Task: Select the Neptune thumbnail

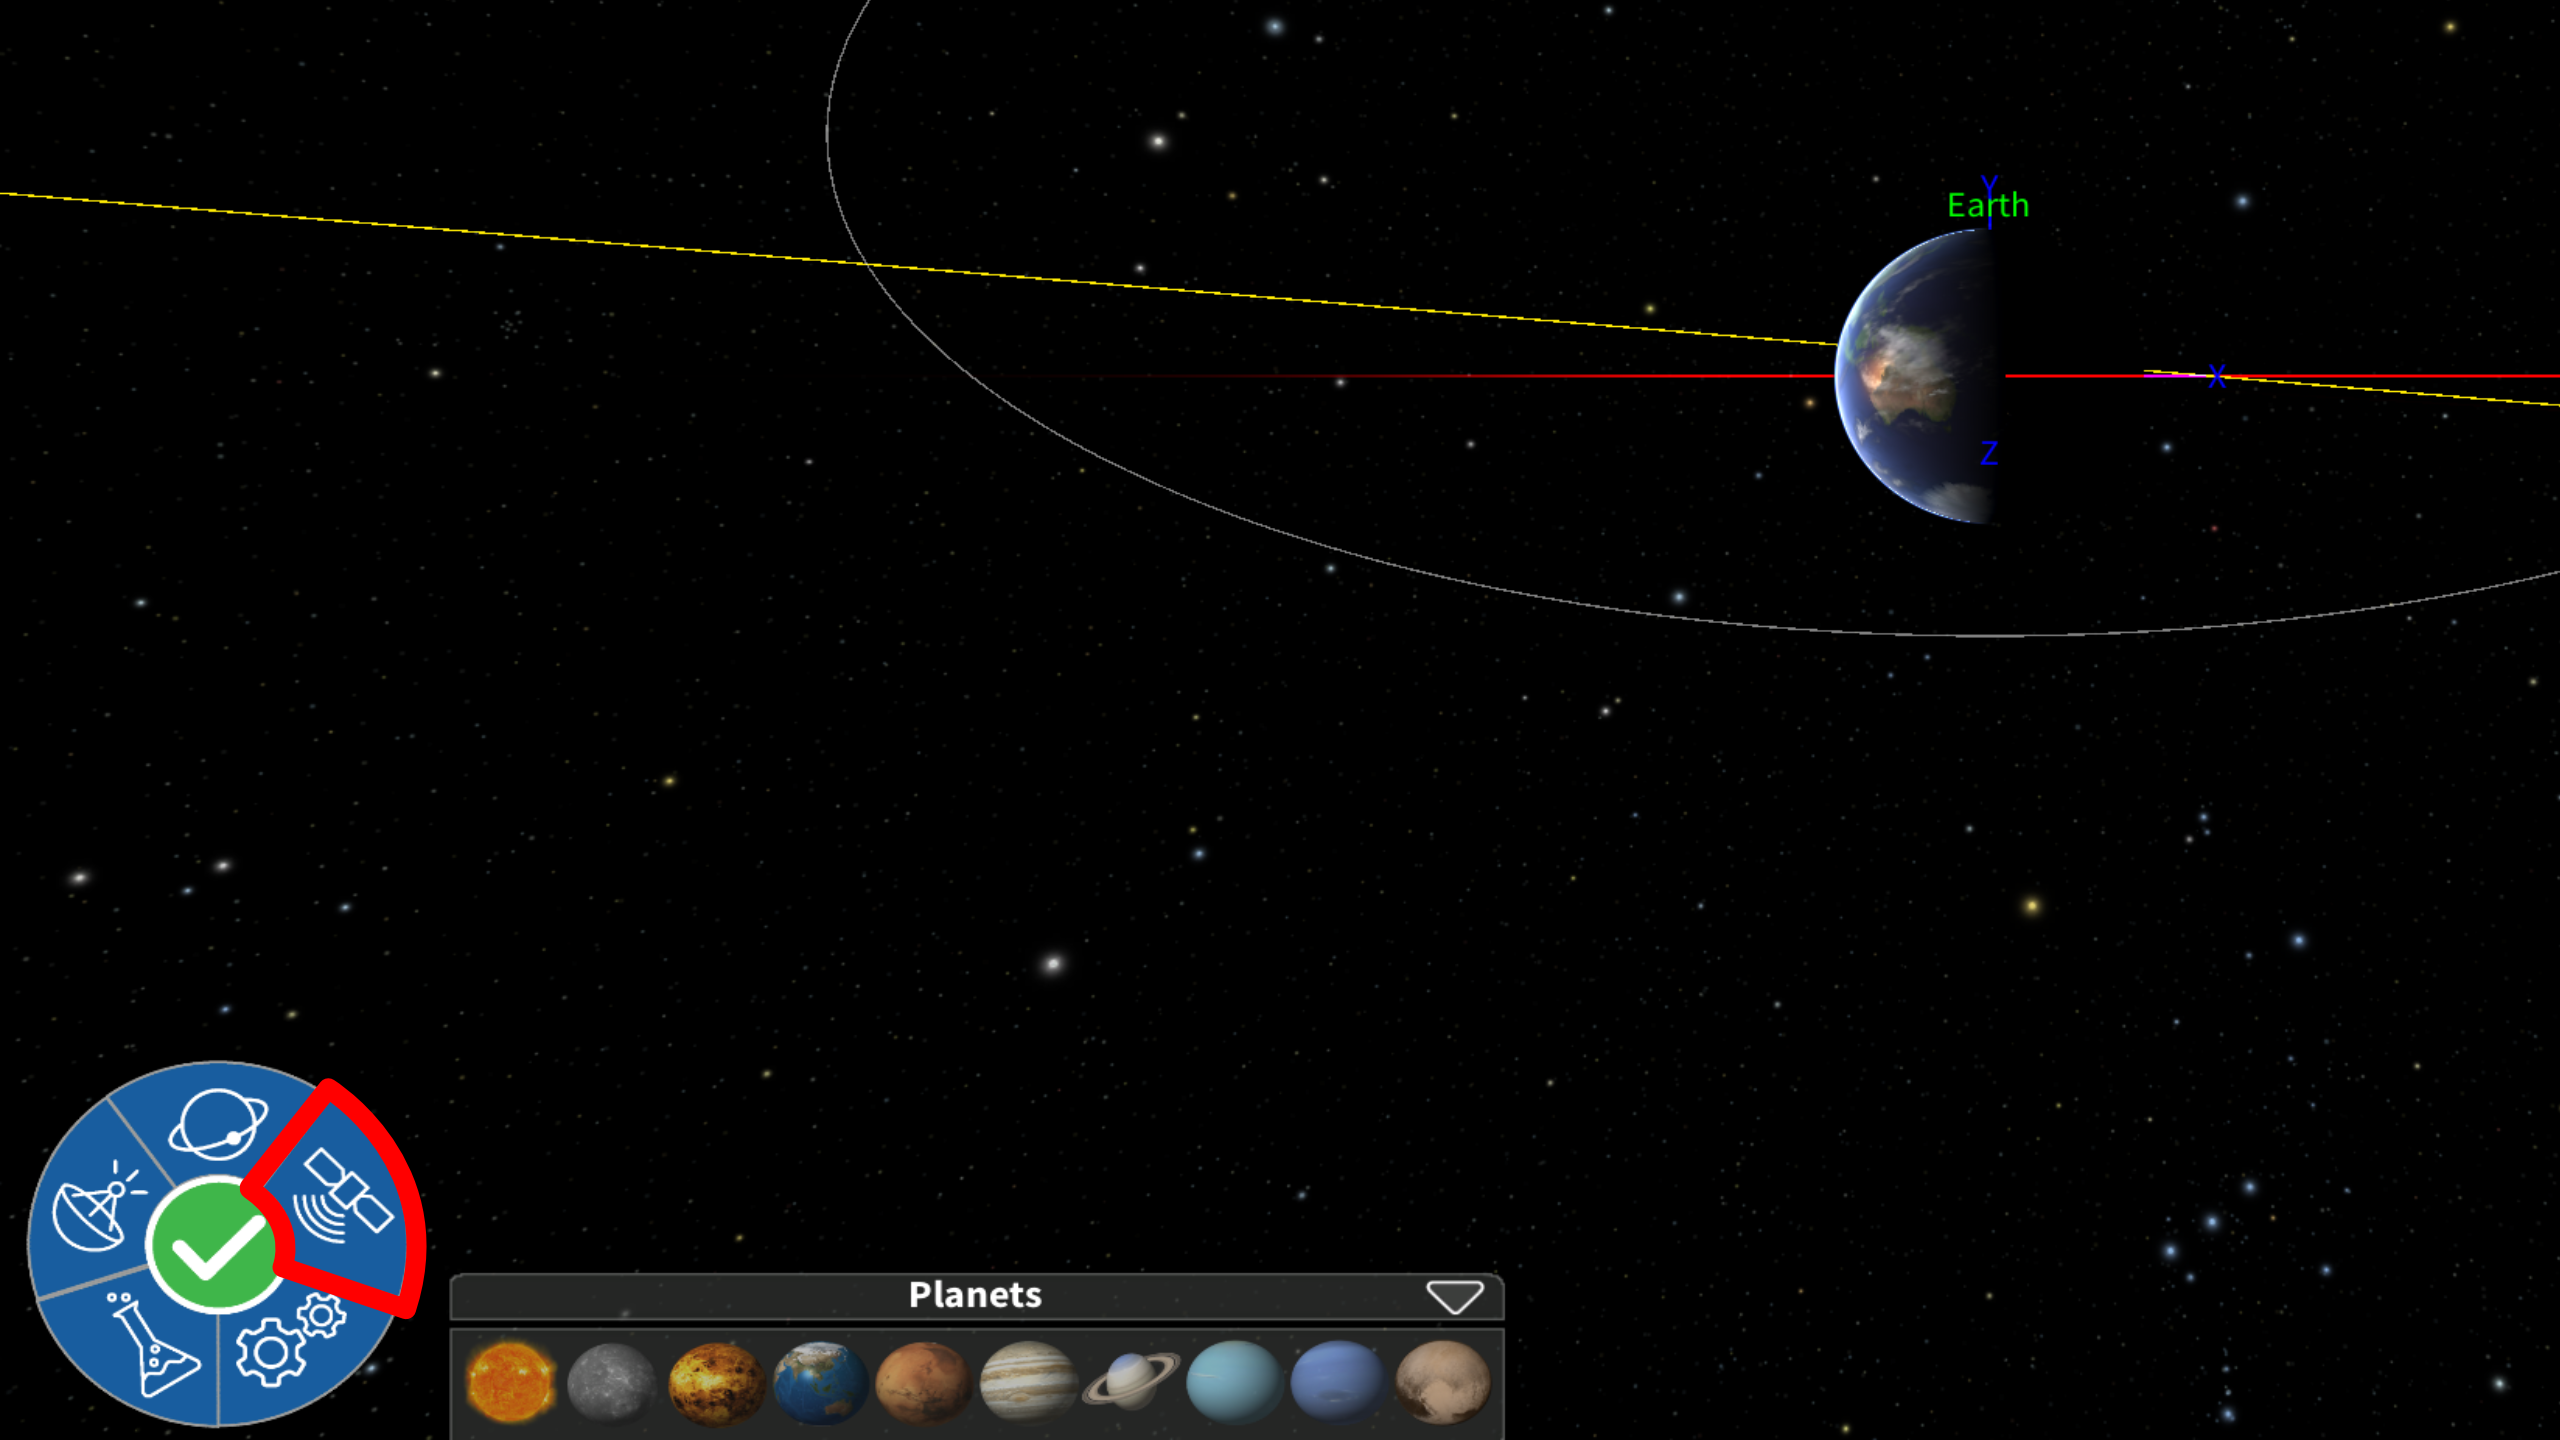Action: click(x=1338, y=1382)
